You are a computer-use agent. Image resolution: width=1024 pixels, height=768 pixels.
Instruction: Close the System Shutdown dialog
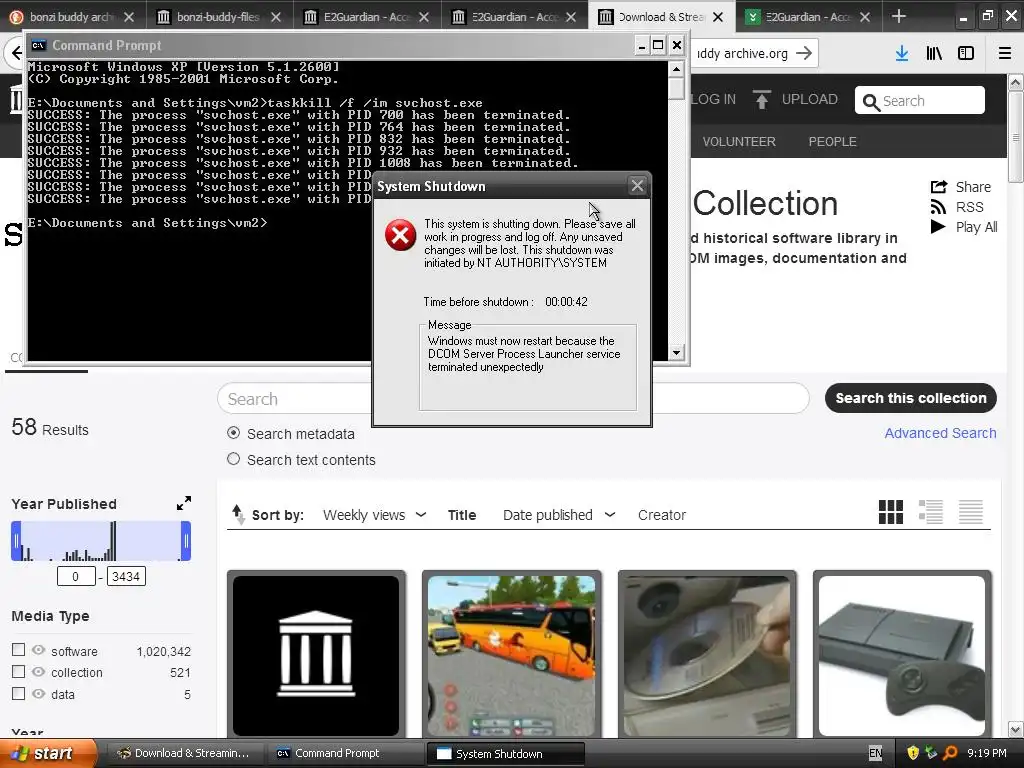click(637, 186)
